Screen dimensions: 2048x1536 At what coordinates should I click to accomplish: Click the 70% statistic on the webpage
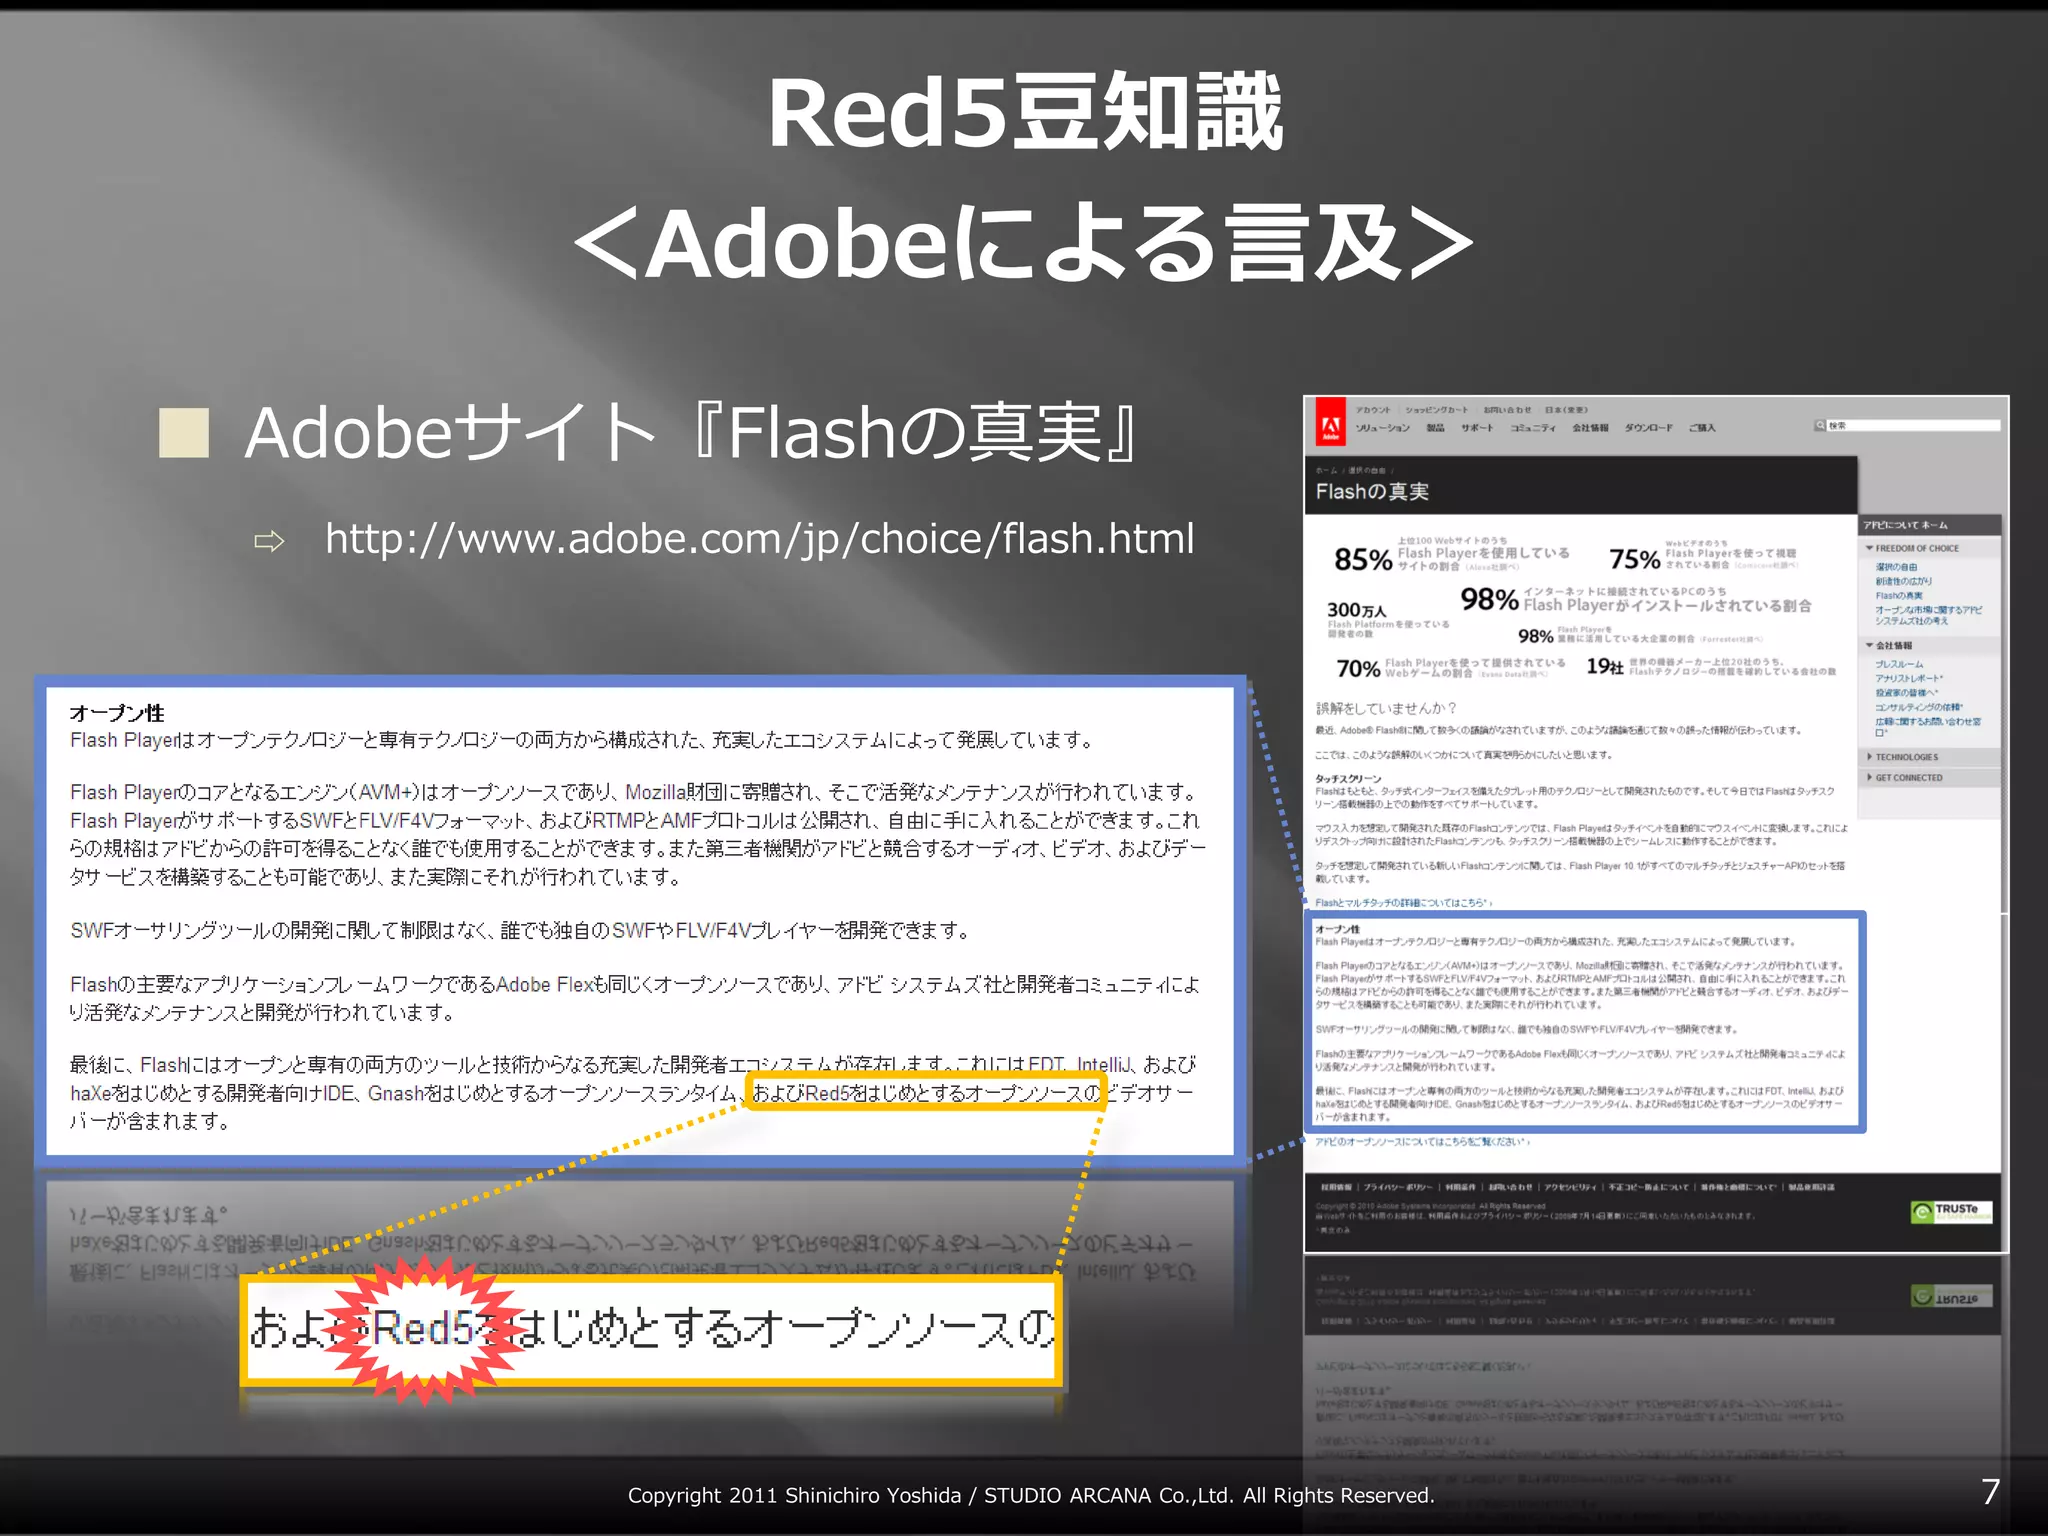tap(1358, 668)
